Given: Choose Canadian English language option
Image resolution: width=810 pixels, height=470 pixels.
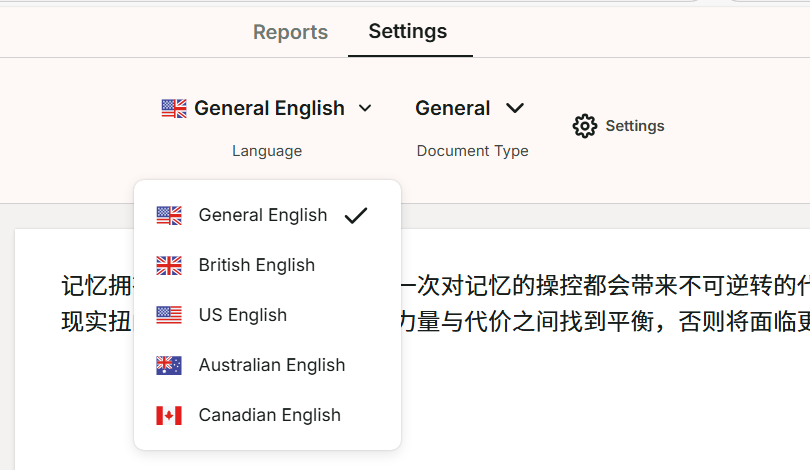Looking at the screenshot, I should [x=270, y=415].
